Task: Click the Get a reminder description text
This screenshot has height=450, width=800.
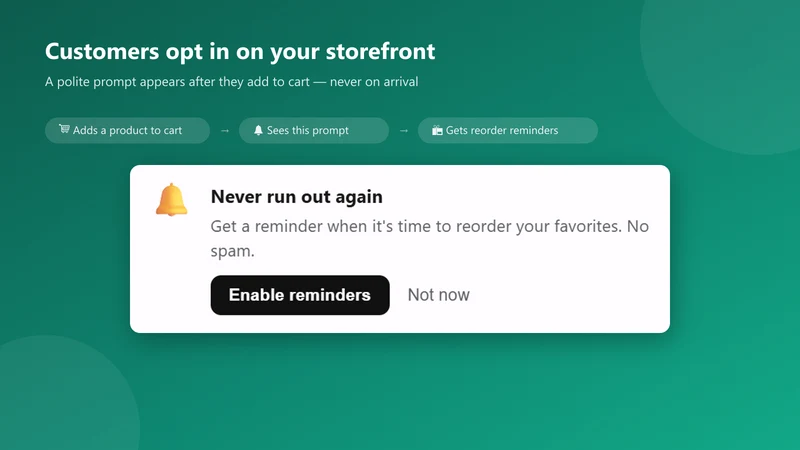Action: coord(430,238)
